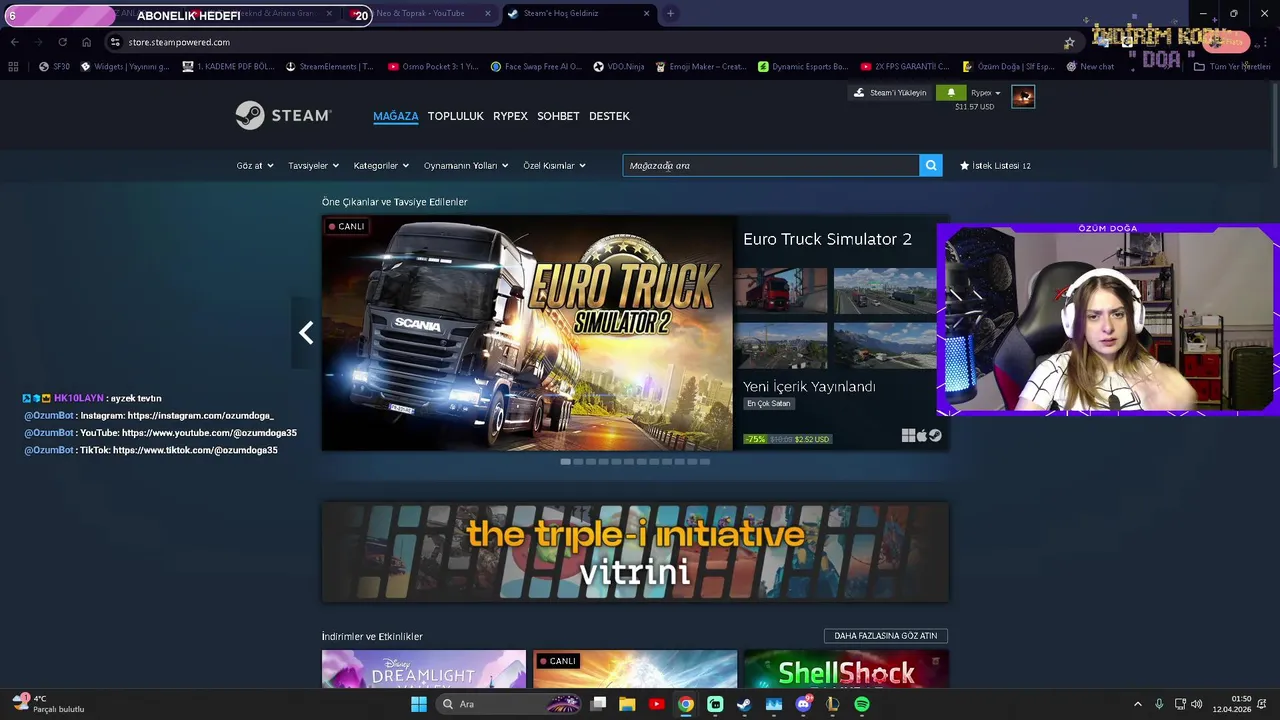Open the Face Swap Free AI bookmark
This screenshot has width=1280, height=720.
click(x=536, y=67)
